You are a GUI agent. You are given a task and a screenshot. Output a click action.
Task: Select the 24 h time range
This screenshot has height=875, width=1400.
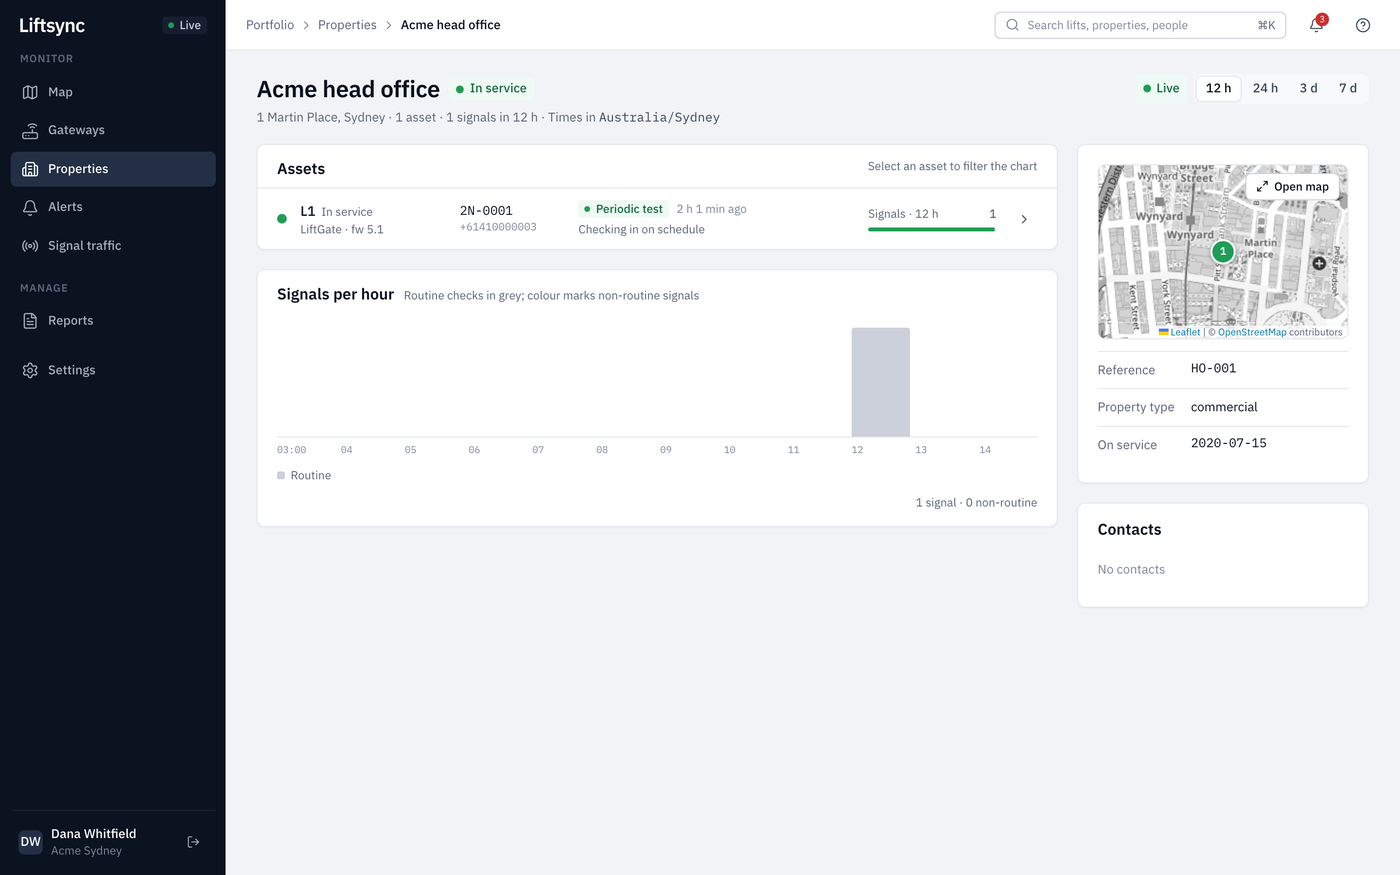coord(1265,88)
